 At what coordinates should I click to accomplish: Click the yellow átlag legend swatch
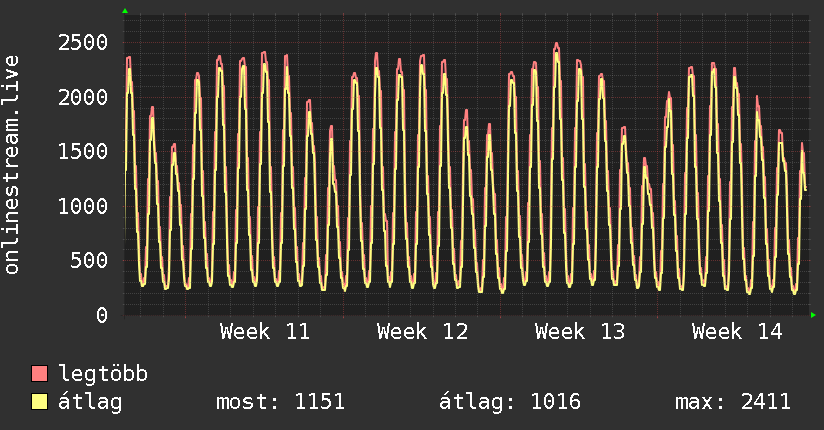click(x=40, y=402)
